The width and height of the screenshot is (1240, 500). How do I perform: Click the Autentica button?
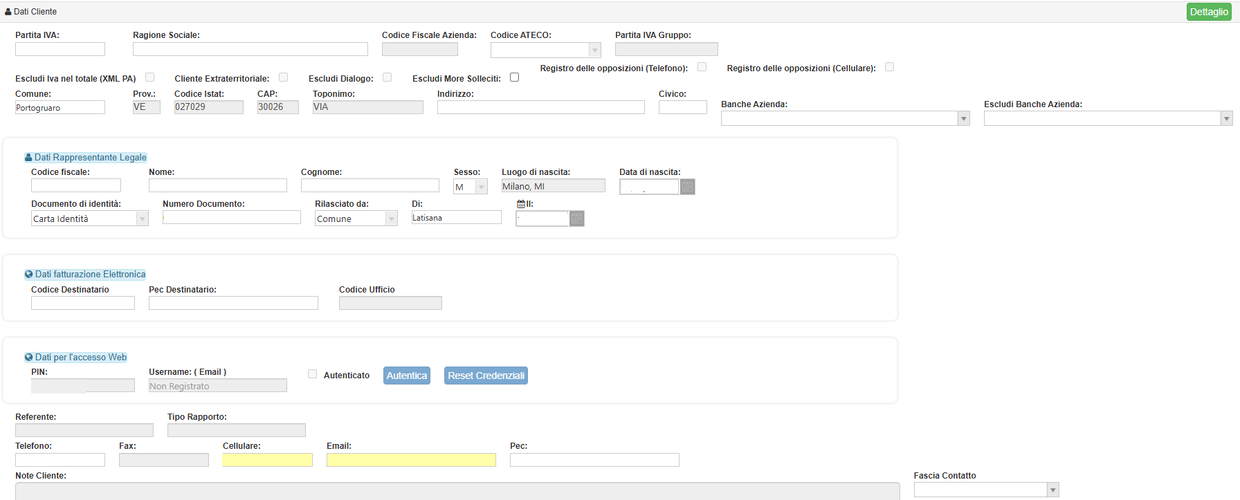click(407, 376)
